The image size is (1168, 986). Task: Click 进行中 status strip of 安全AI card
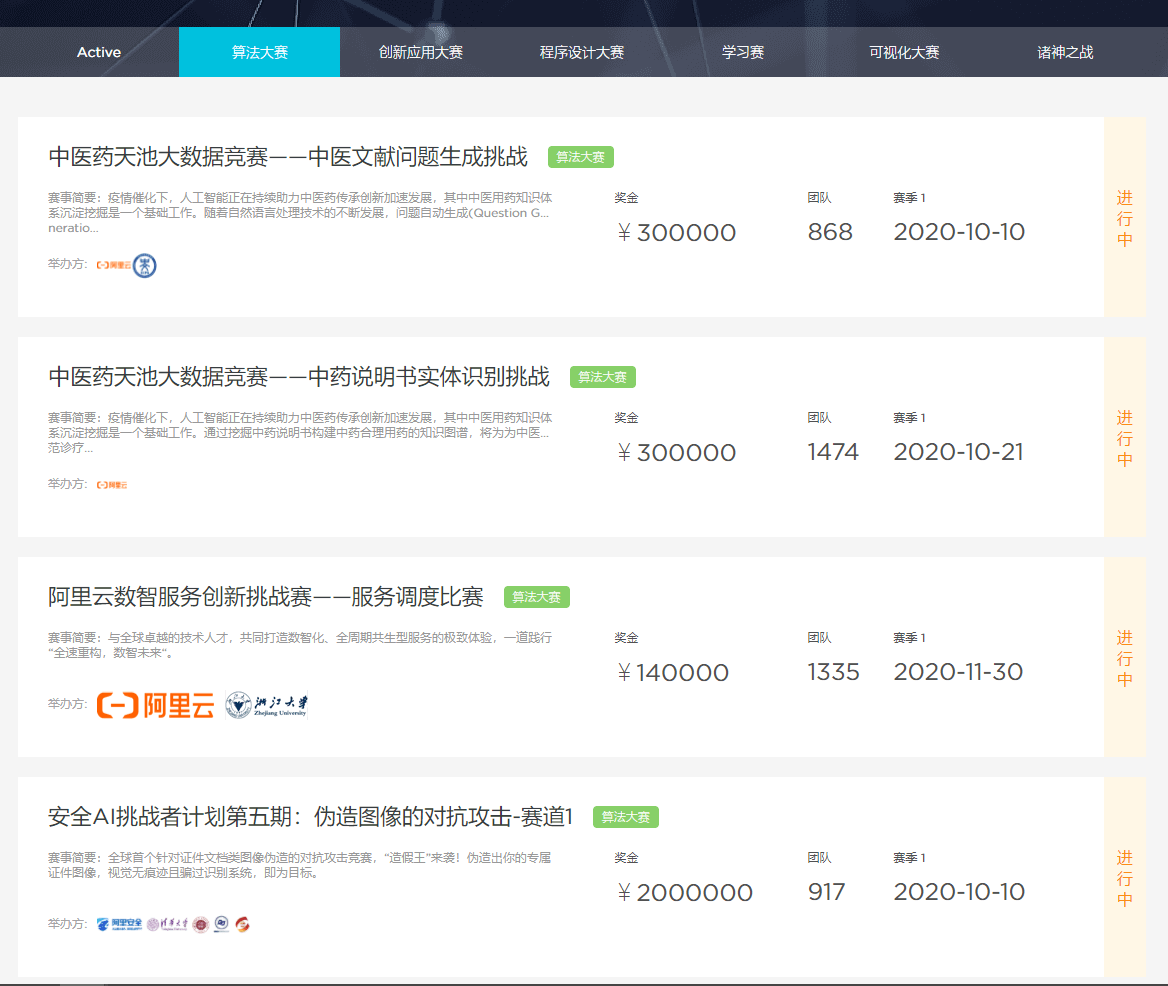[1125, 877]
